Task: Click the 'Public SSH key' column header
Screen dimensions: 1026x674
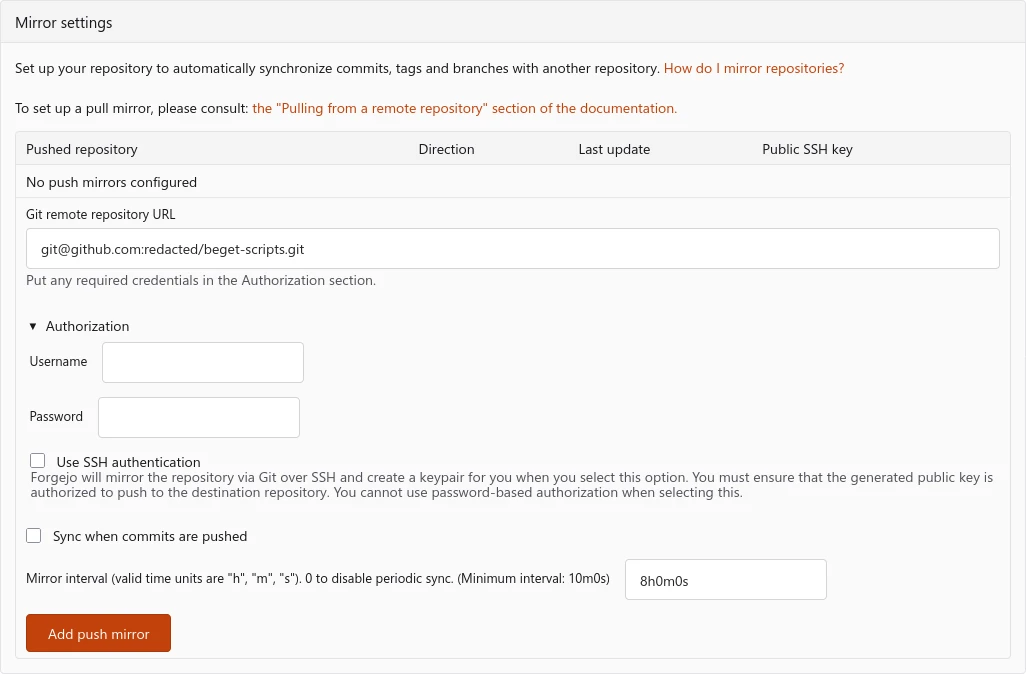Action: point(807,149)
